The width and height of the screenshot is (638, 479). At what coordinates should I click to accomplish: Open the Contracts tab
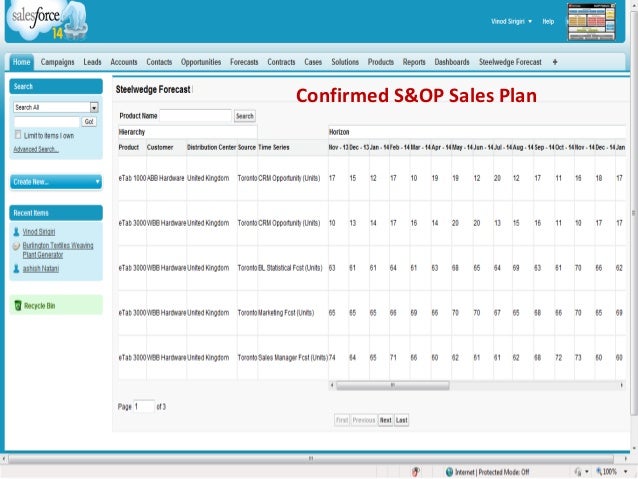click(x=281, y=62)
